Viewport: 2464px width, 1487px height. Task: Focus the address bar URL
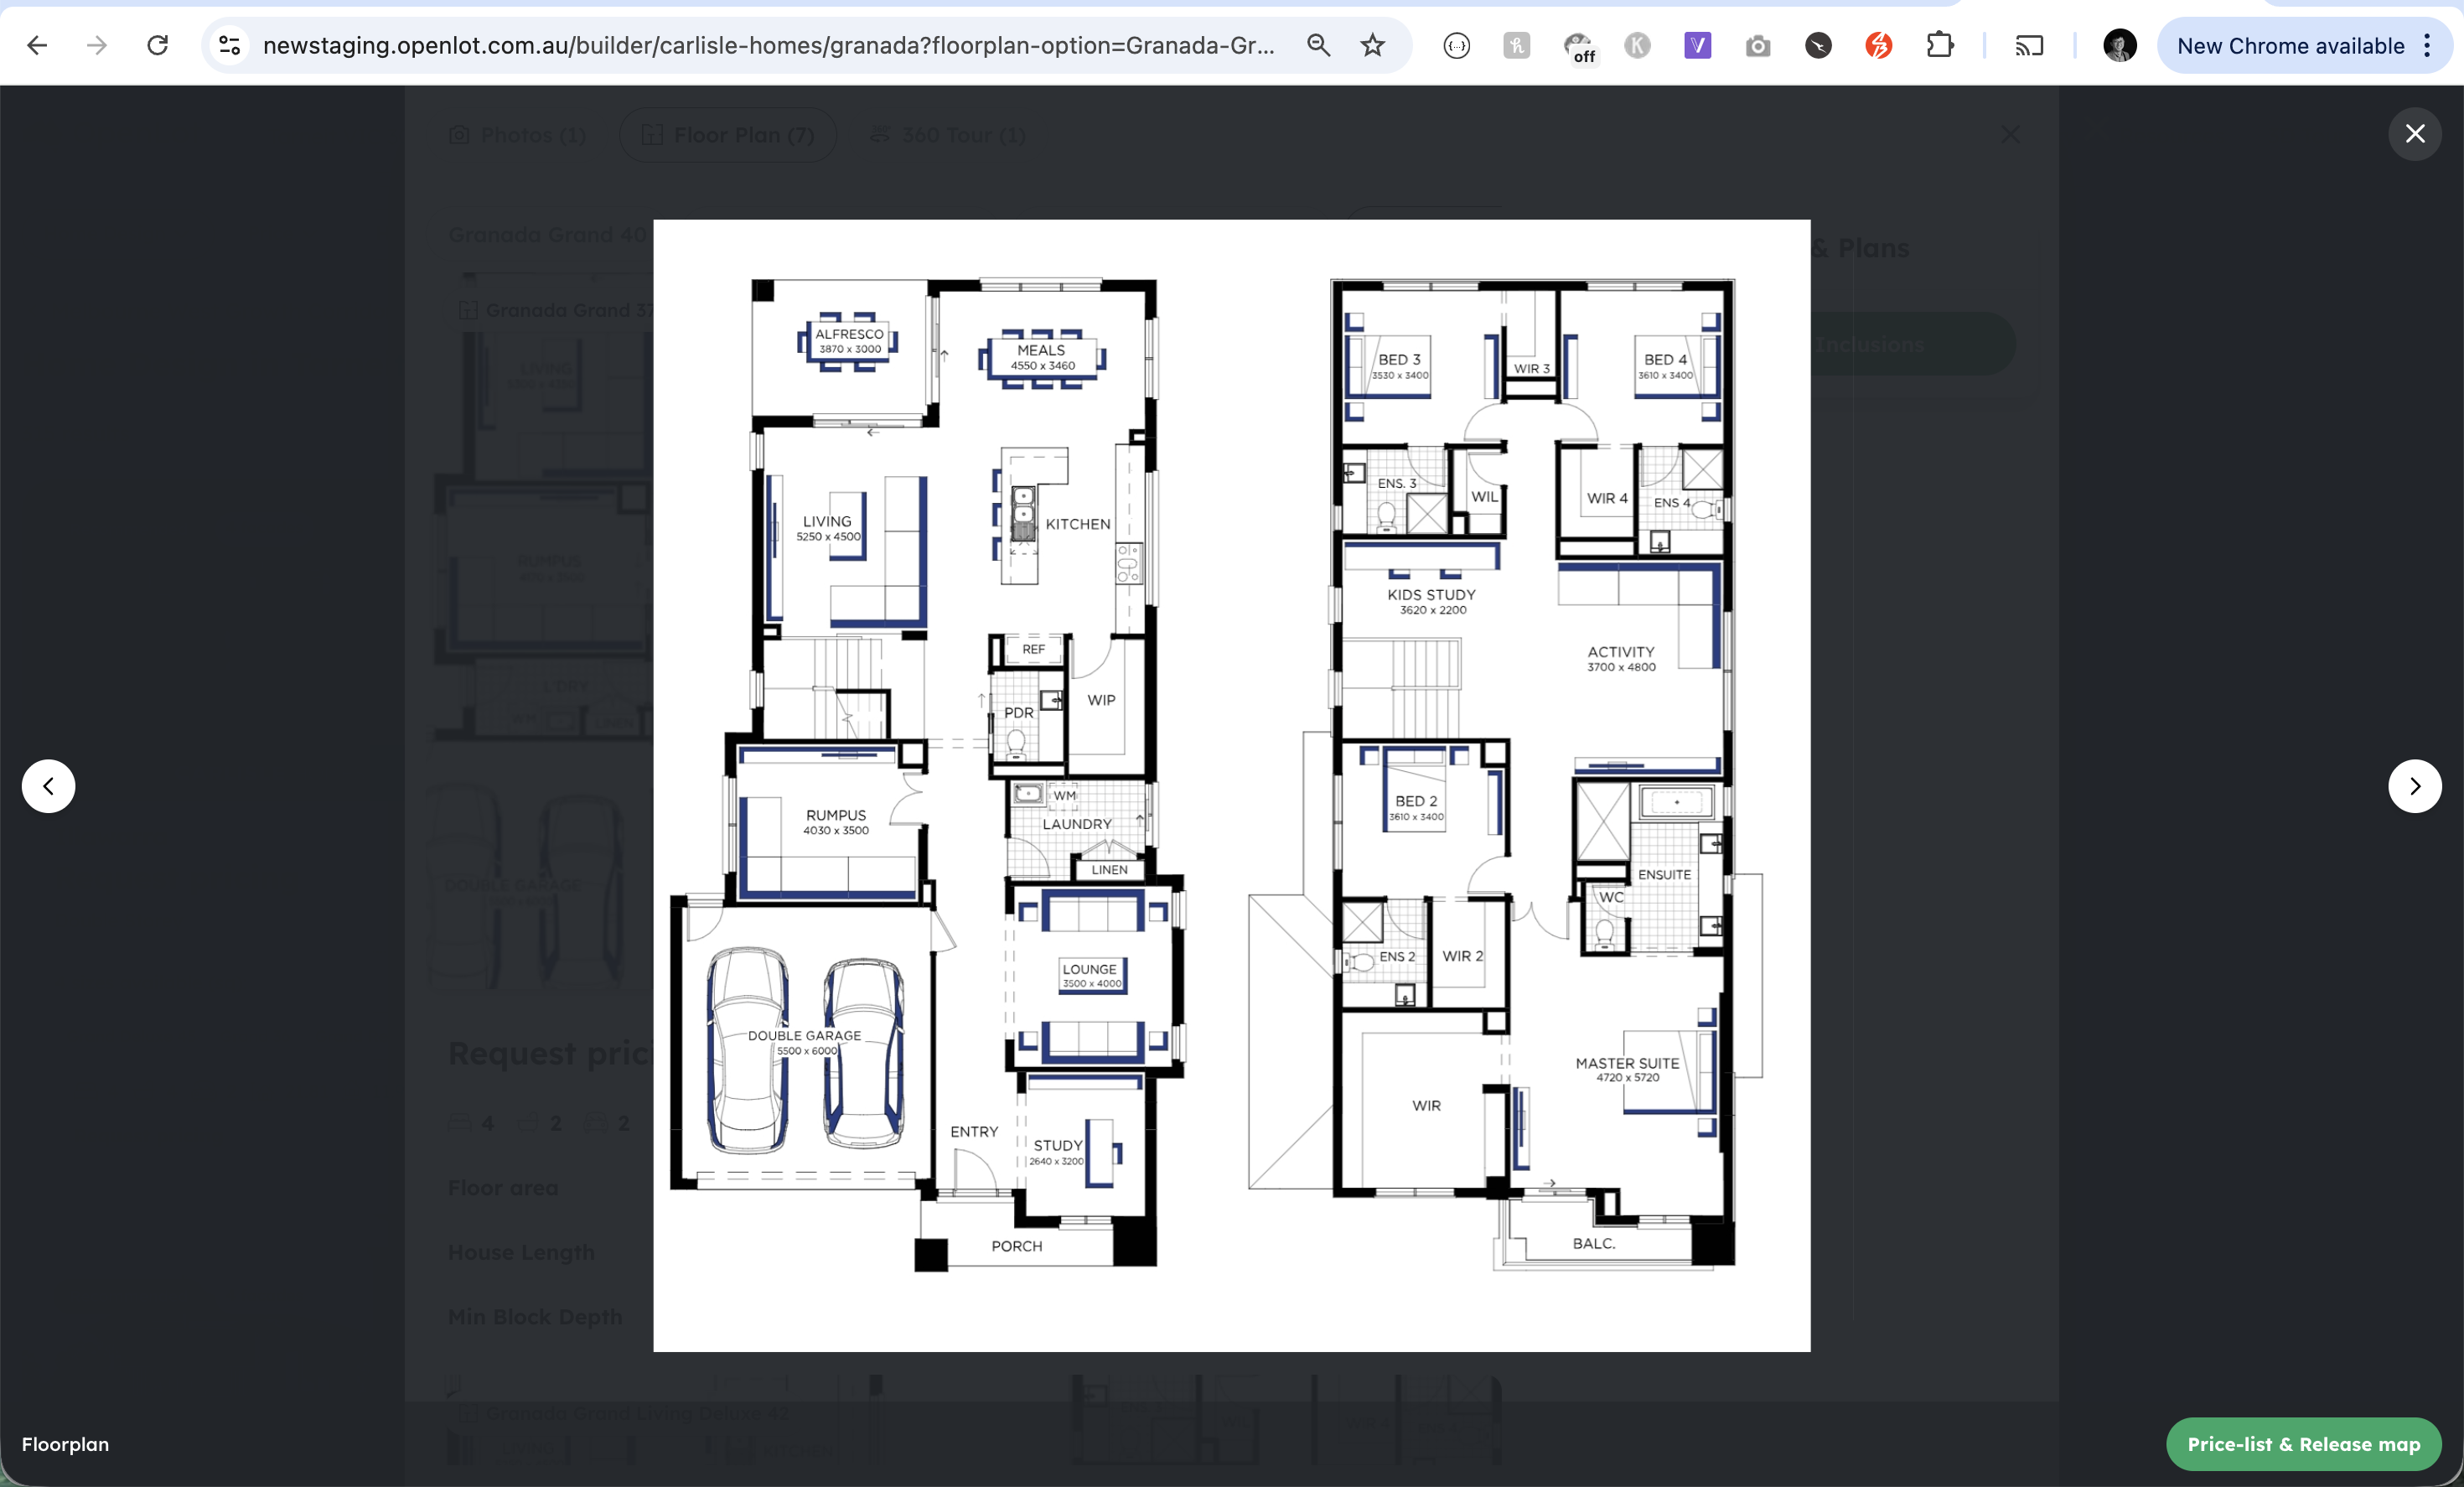[768, 45]
